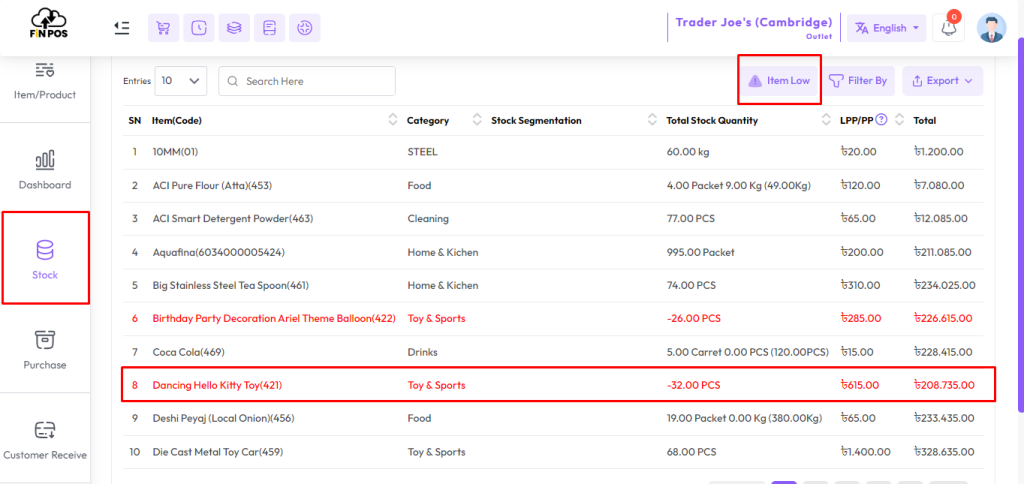Select Coca Cola(469) item
Image resolution: width=1024 pixels, height=484 pixels.
188,352
